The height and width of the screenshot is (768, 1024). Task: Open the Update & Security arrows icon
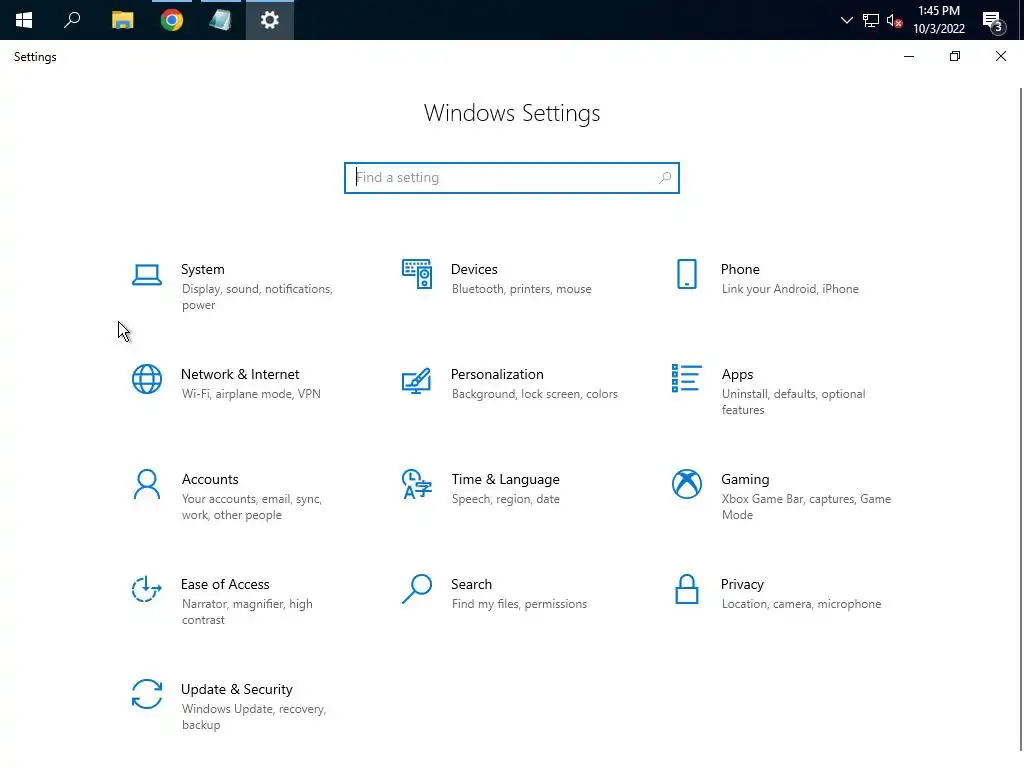(147, 694)
